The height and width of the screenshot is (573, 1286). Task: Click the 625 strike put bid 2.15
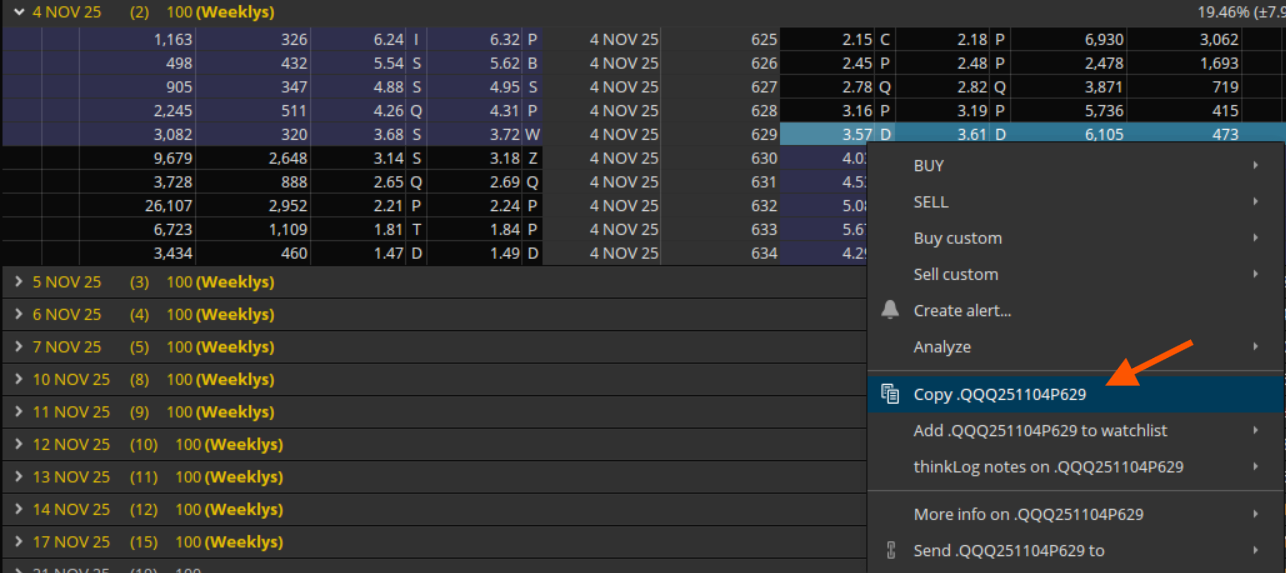point(857,40)
